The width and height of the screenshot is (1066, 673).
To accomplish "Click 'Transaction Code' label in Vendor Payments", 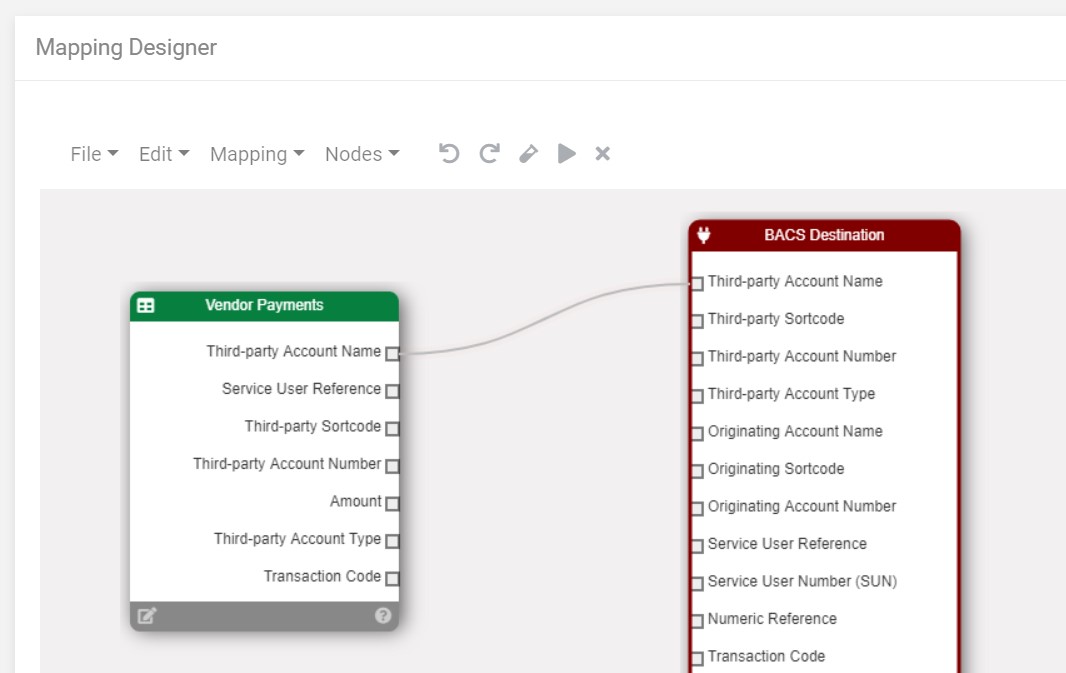I will 322,576.
